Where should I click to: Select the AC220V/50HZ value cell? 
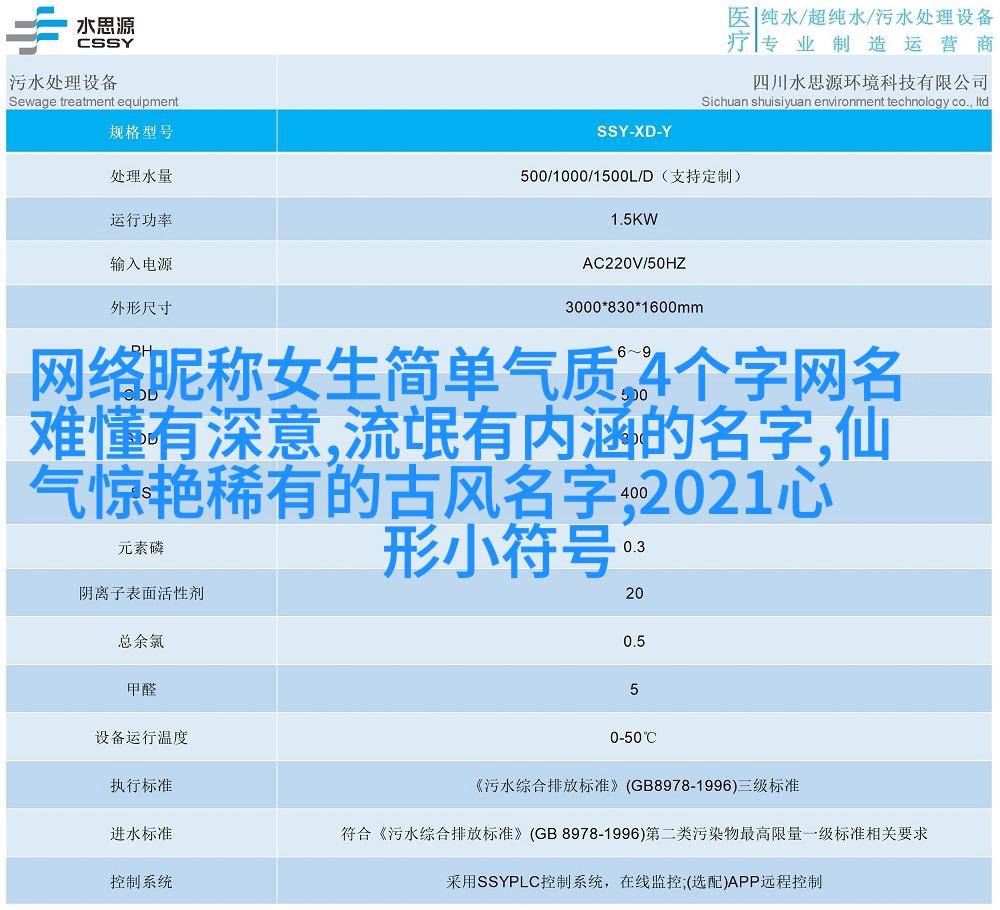634,264
